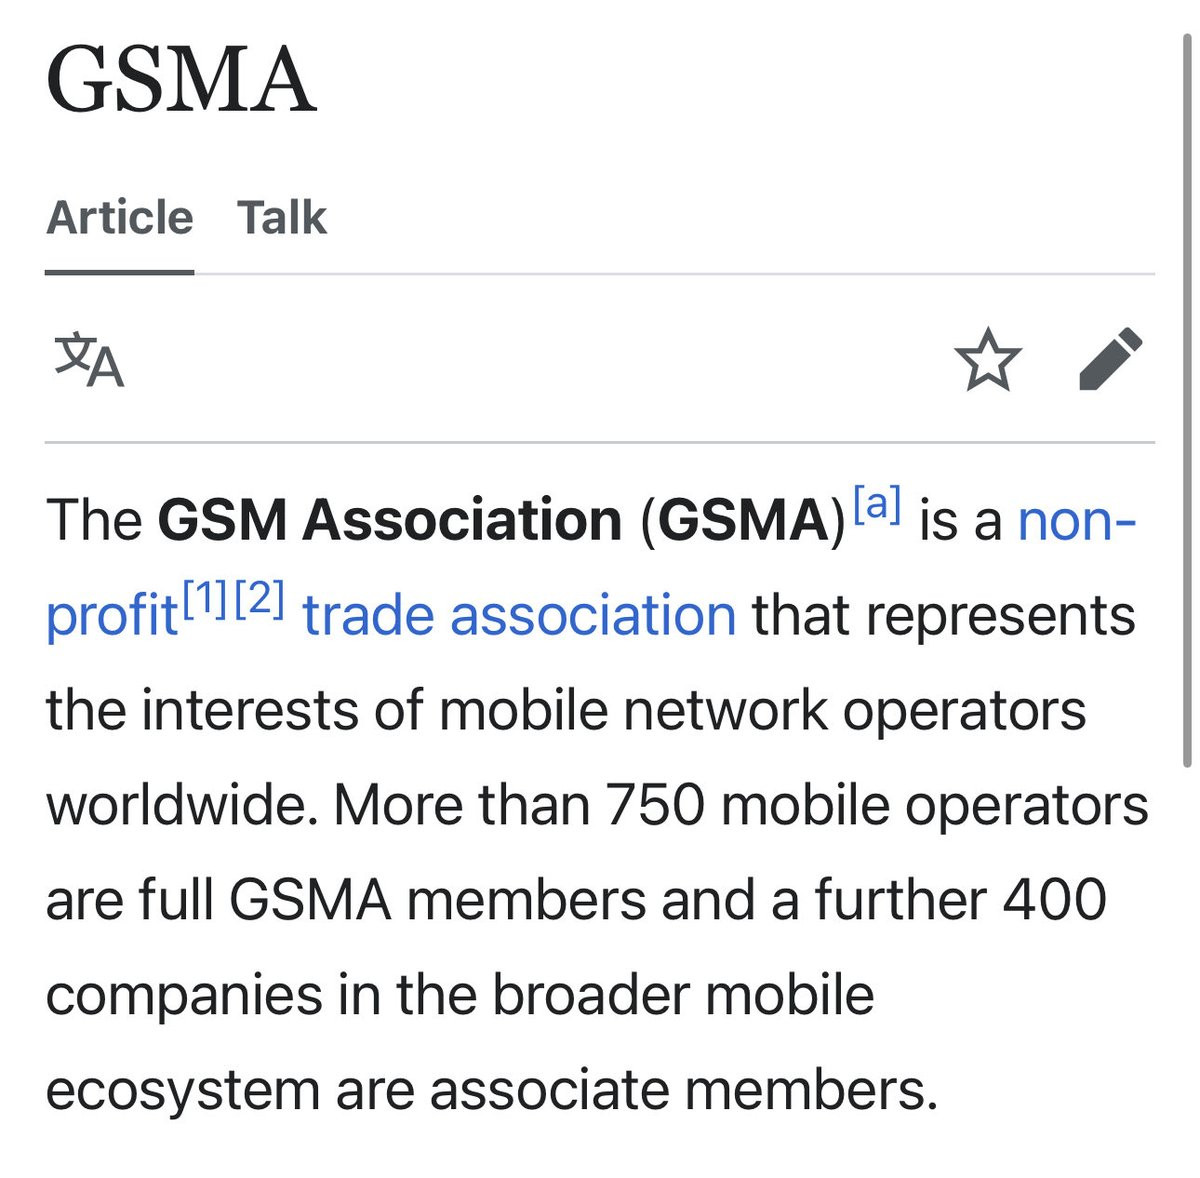Screen dimensions: 1200x1178
Task: Tap the pencil edit icon
Action: pos(1110,359)
